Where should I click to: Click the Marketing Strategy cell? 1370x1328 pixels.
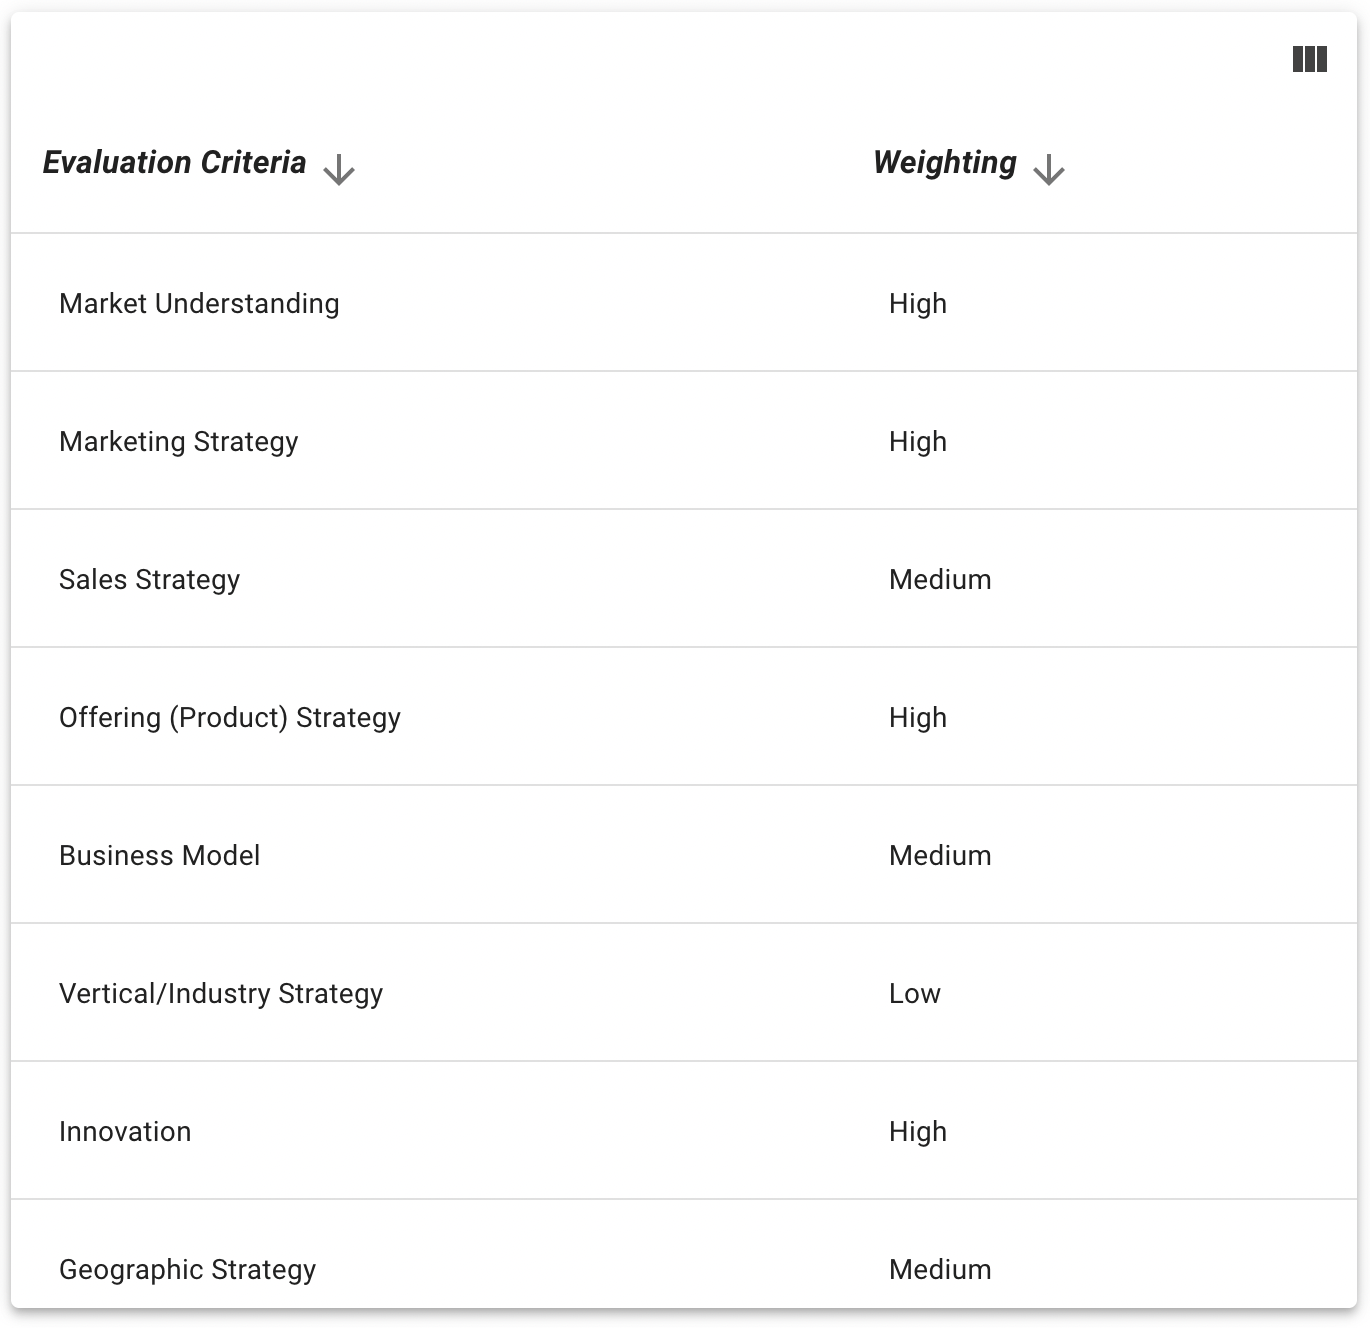click(179, 442)
